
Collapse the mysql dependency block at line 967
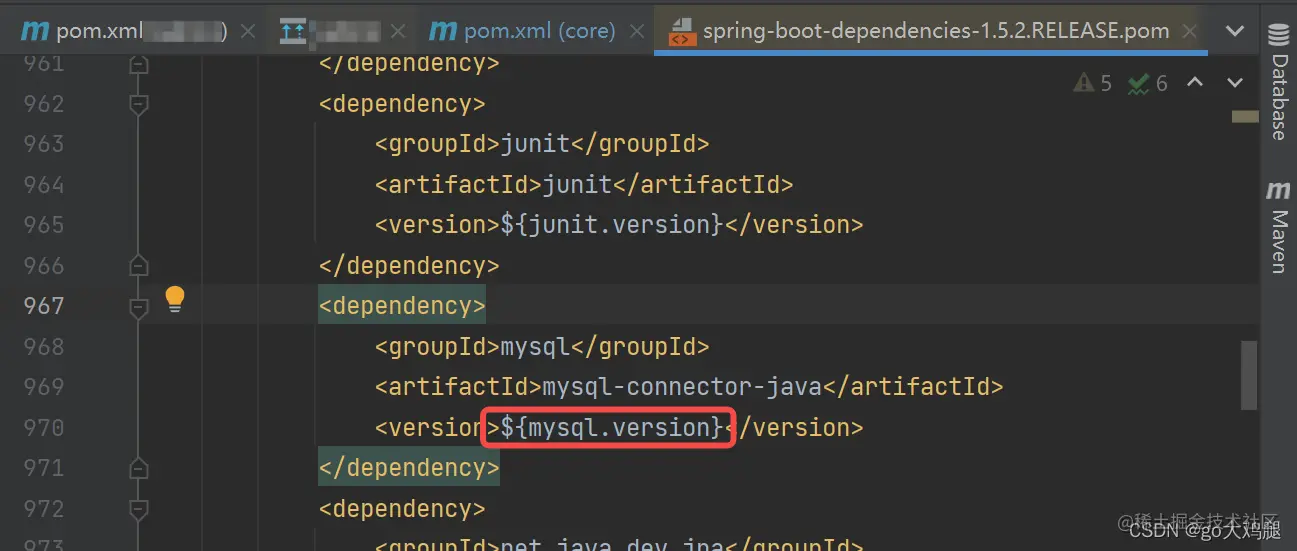click(139, 307)
